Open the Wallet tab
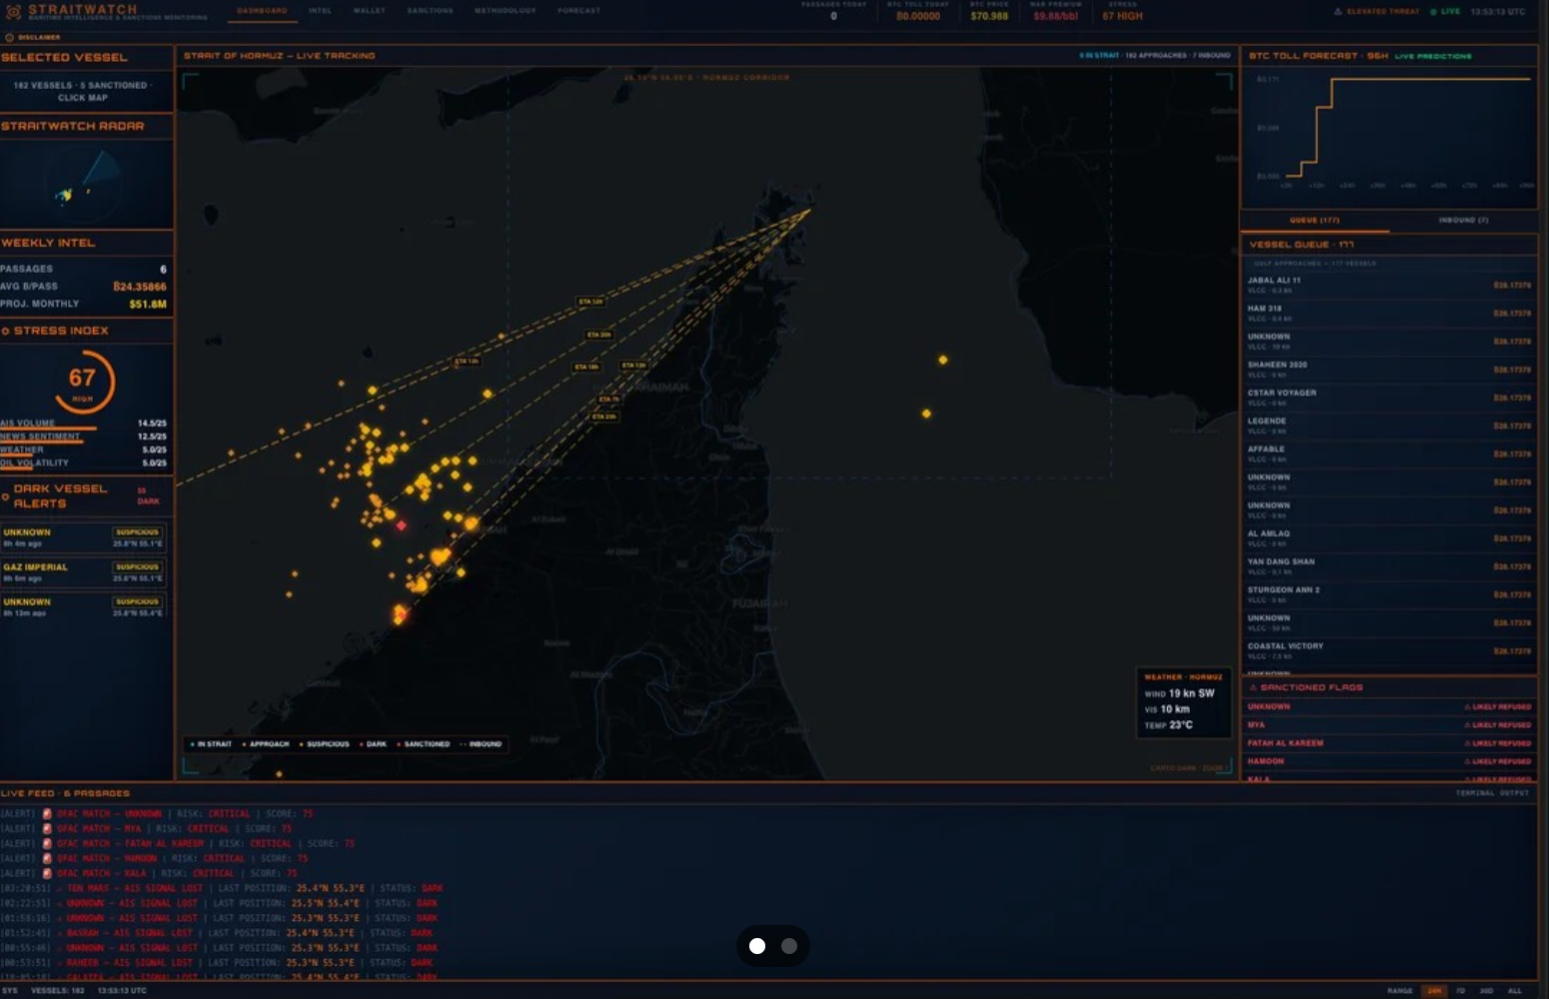1549x999 pixels. click(x=369, y=11)
